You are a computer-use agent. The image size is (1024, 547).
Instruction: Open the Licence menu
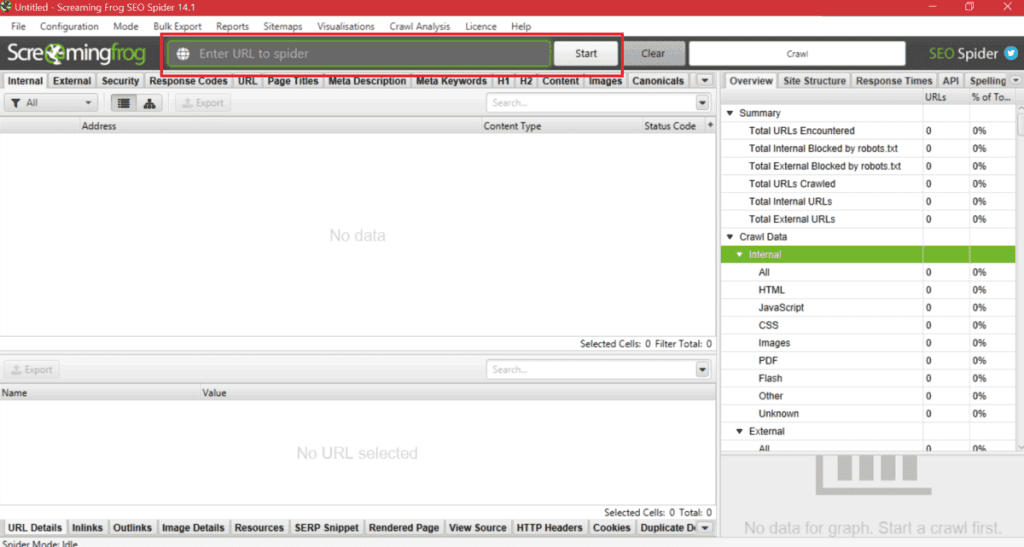point(481,27)
